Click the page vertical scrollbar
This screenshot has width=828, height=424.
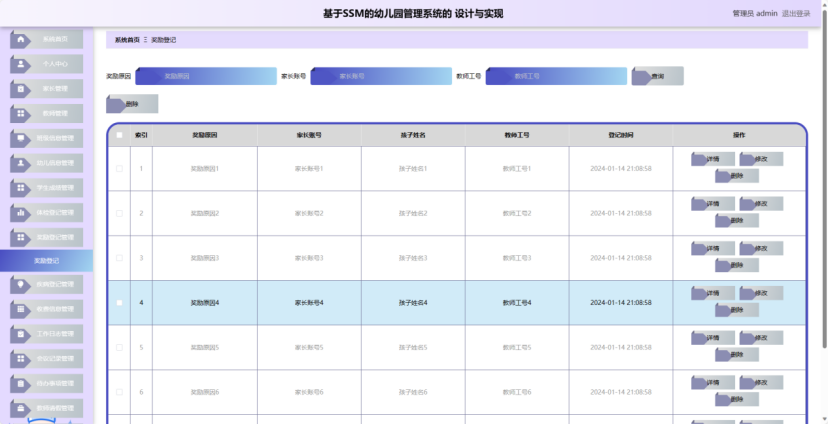tap(824, 180)
